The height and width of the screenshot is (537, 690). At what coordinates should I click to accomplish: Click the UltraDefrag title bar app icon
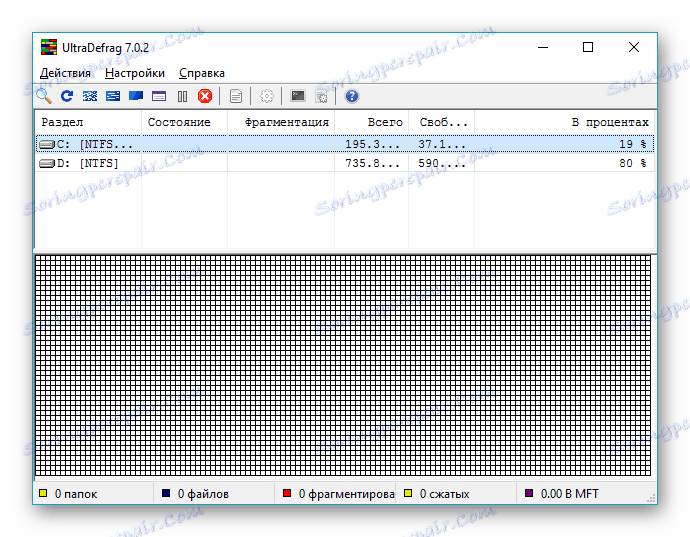(49, 47)
